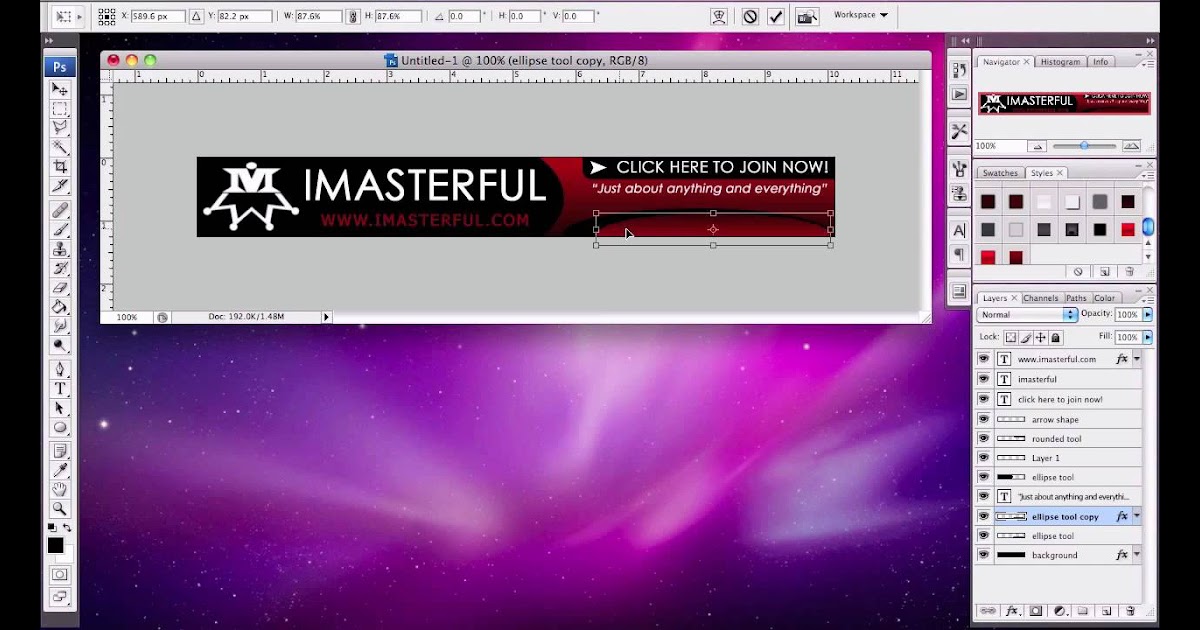Hide the ellipse tool copy layer
1200x630 pixels.
point(984,516)
